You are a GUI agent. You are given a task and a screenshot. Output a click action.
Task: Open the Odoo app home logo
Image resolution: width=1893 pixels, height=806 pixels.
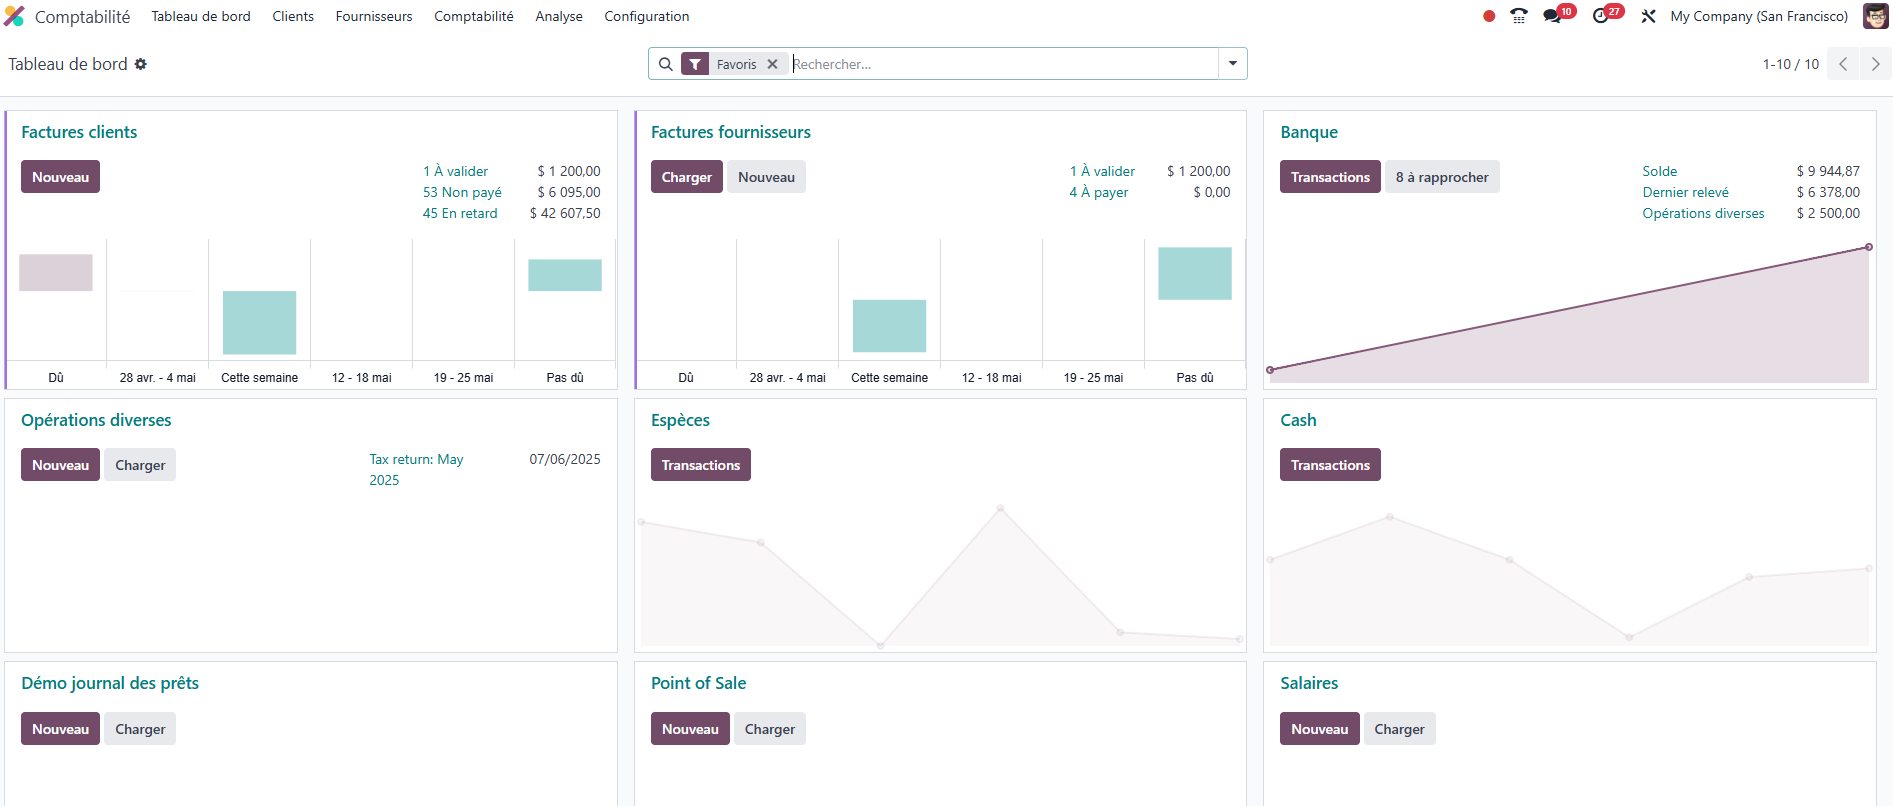point(14,16)
